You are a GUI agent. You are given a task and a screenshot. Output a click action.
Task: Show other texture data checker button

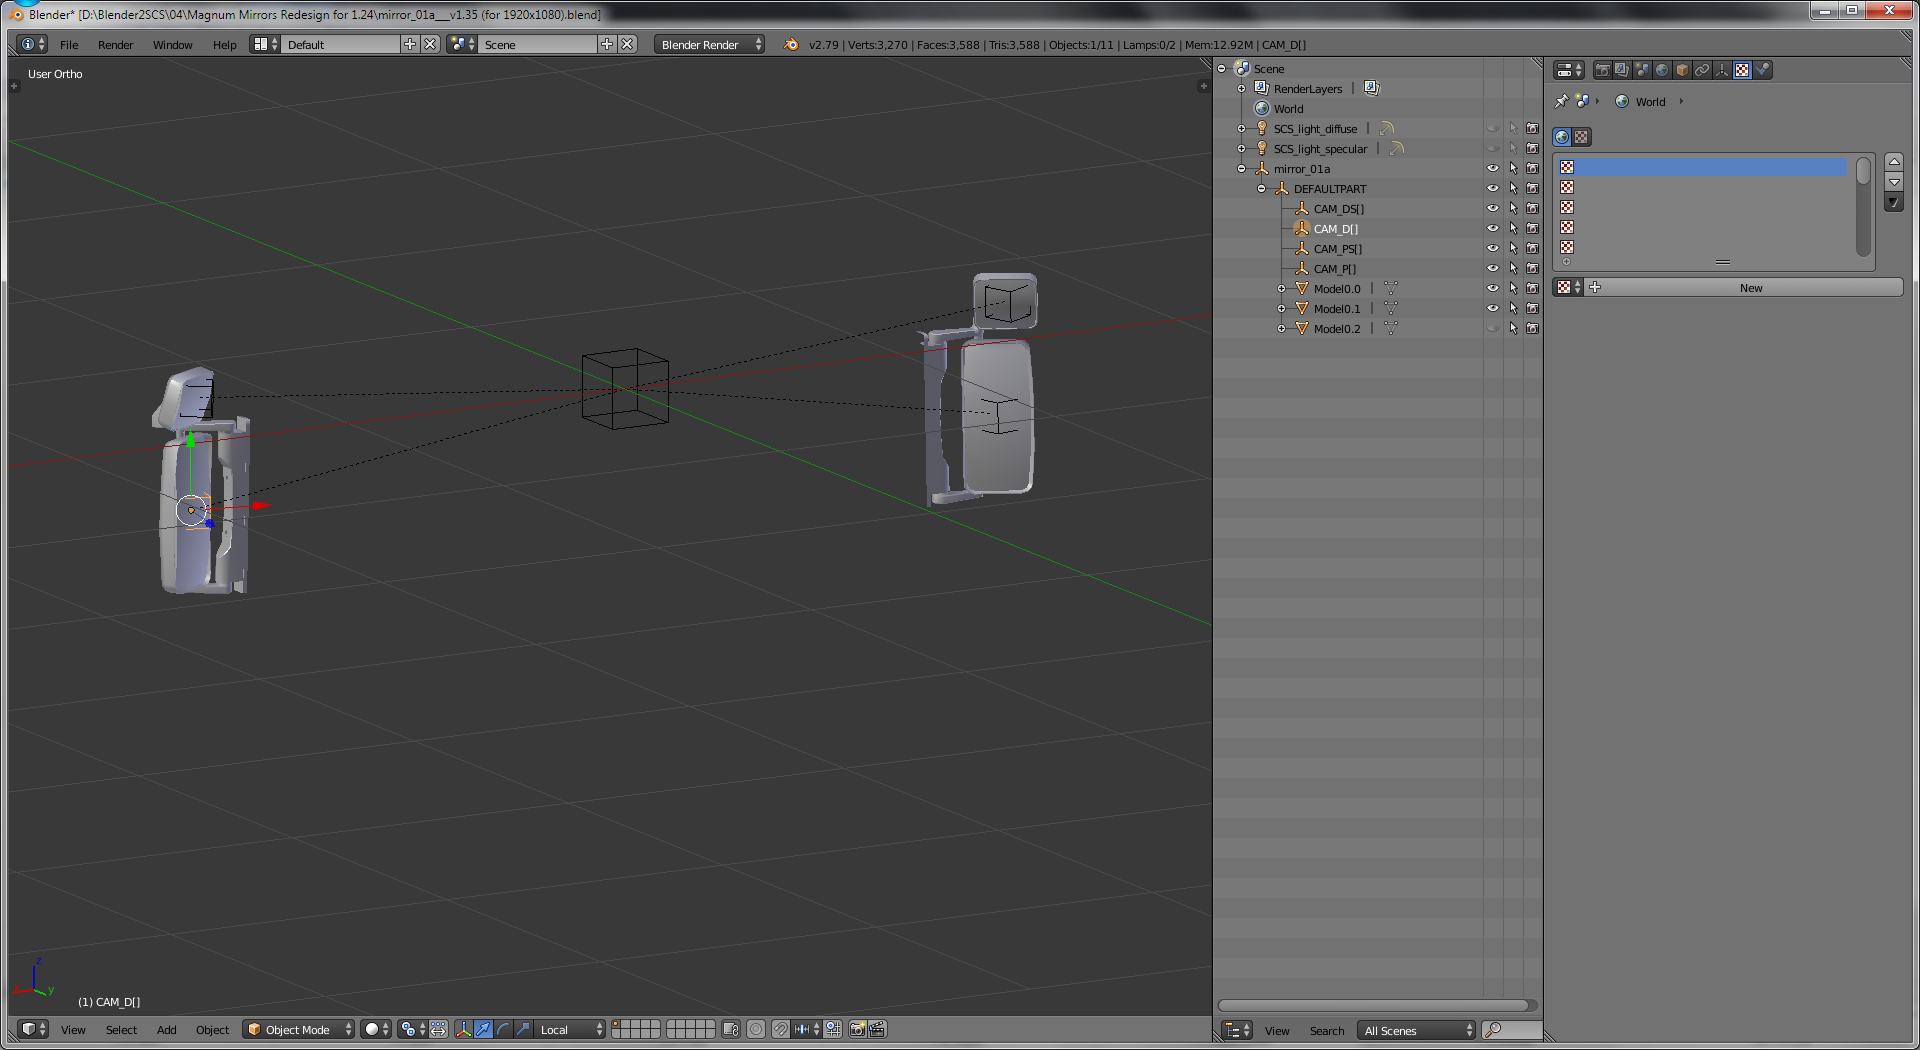point(1581,137)
